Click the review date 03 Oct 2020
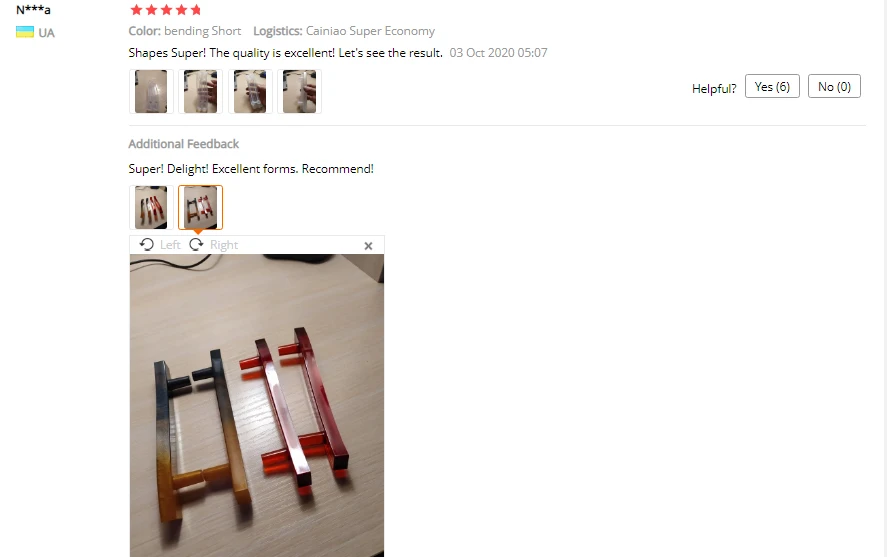The width and height of the screenshot is (887, 557). click(x=498, y=53)
